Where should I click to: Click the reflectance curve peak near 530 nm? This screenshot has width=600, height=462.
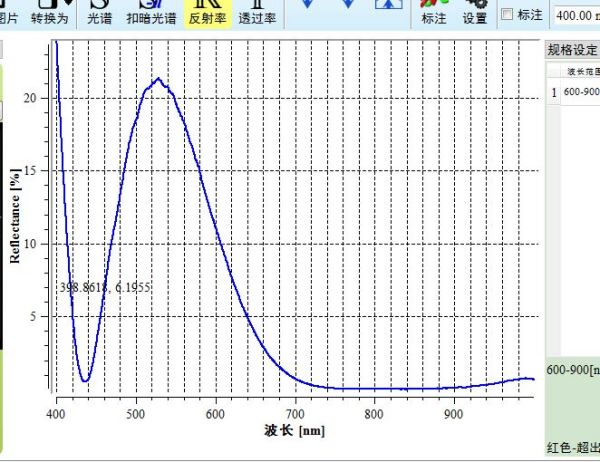158,78
